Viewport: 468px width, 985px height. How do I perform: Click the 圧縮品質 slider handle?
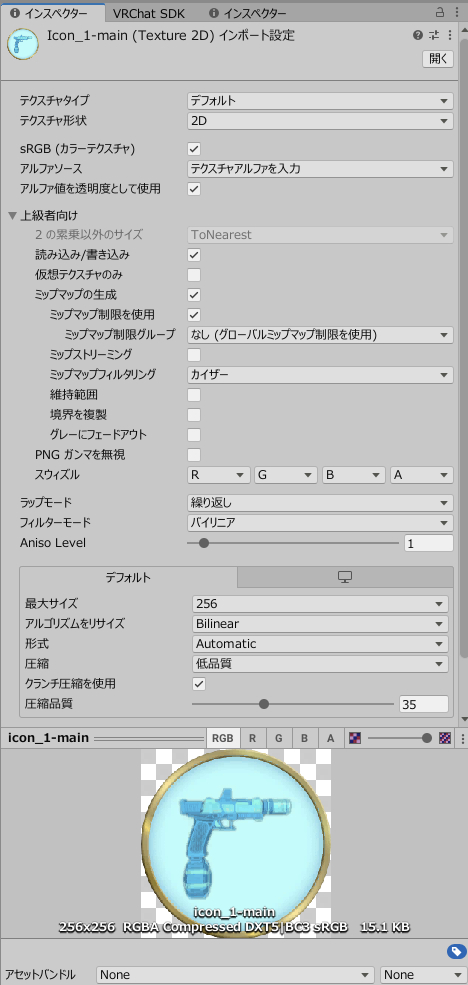click(x=264, y=704)
